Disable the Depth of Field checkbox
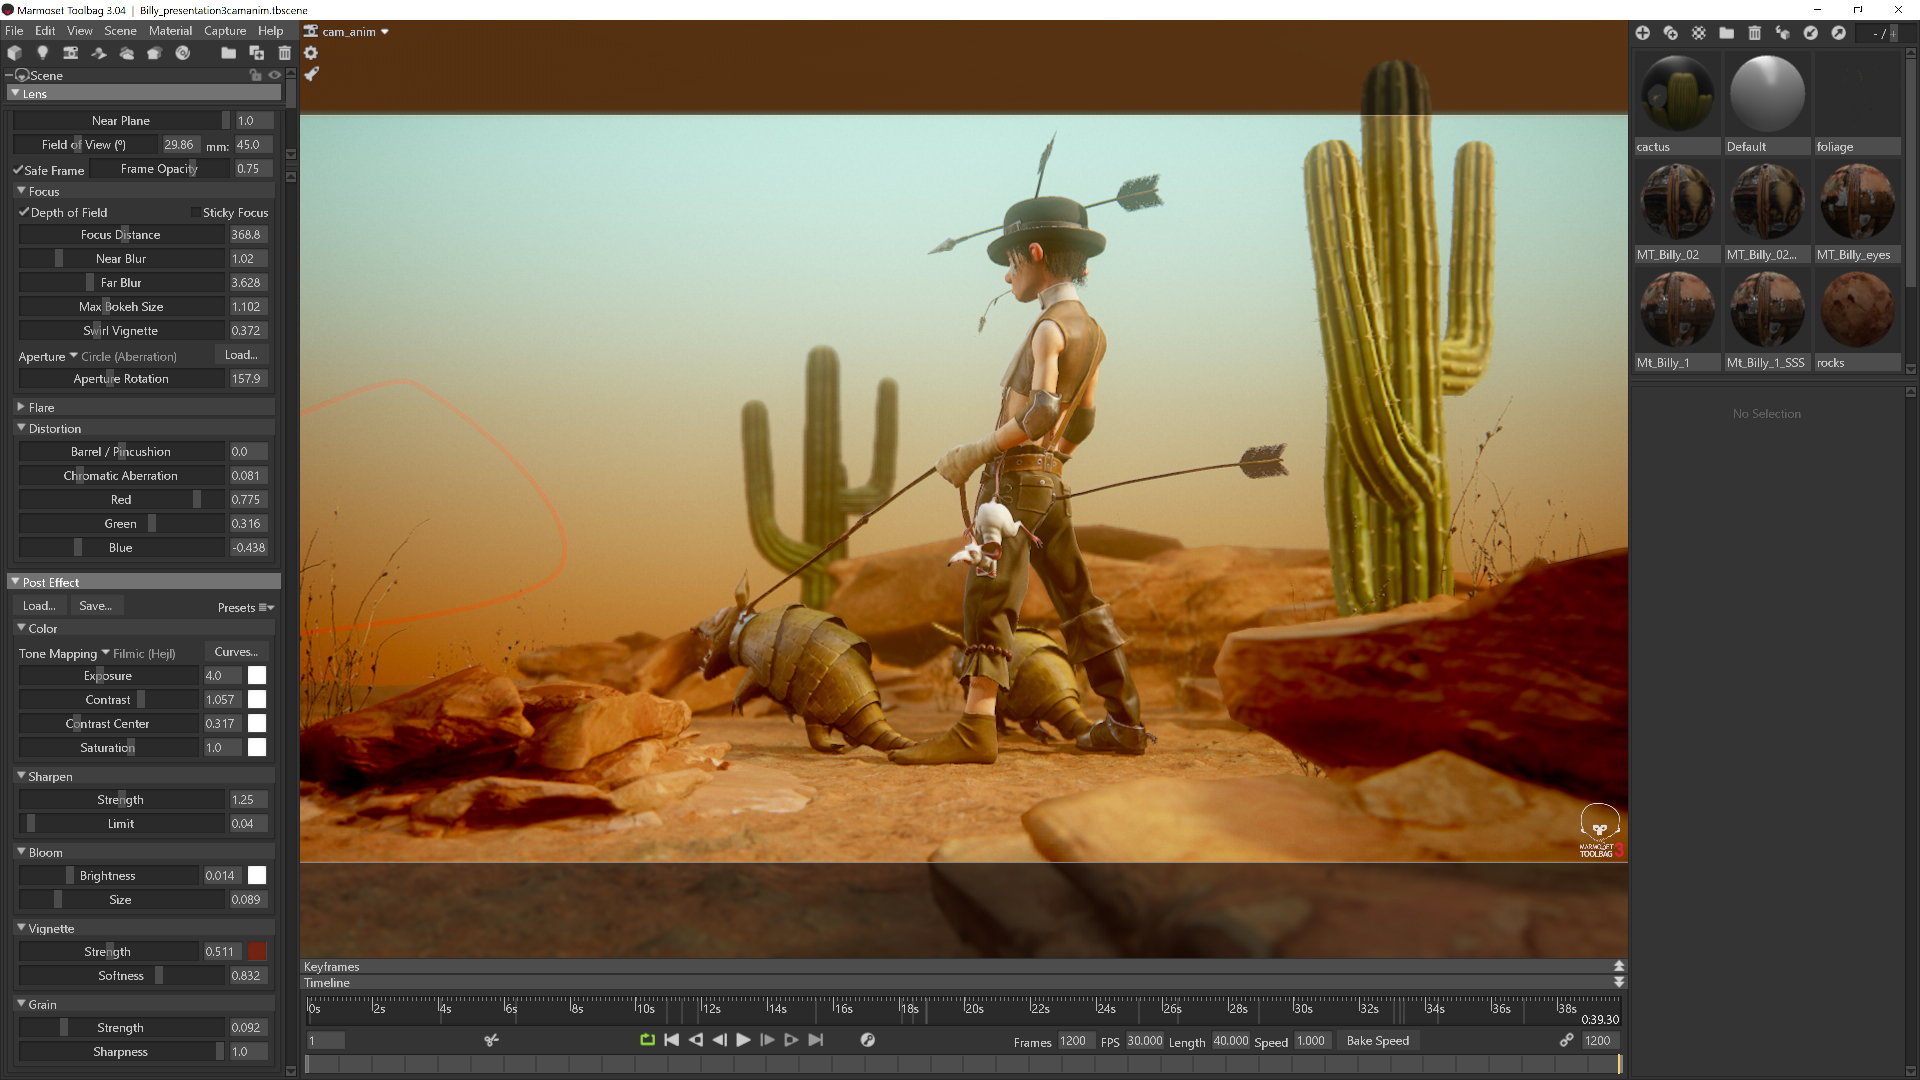 24,212
